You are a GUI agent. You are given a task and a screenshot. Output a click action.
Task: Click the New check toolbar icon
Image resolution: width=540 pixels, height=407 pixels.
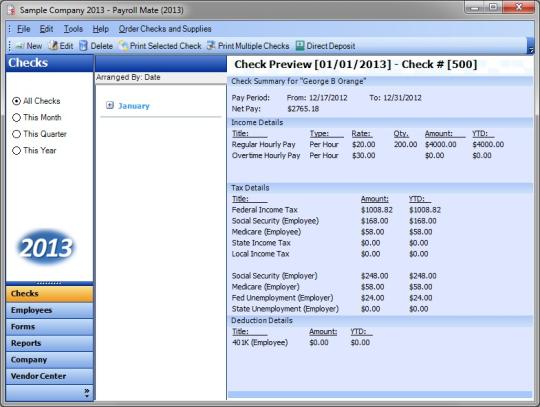[20, 46]
